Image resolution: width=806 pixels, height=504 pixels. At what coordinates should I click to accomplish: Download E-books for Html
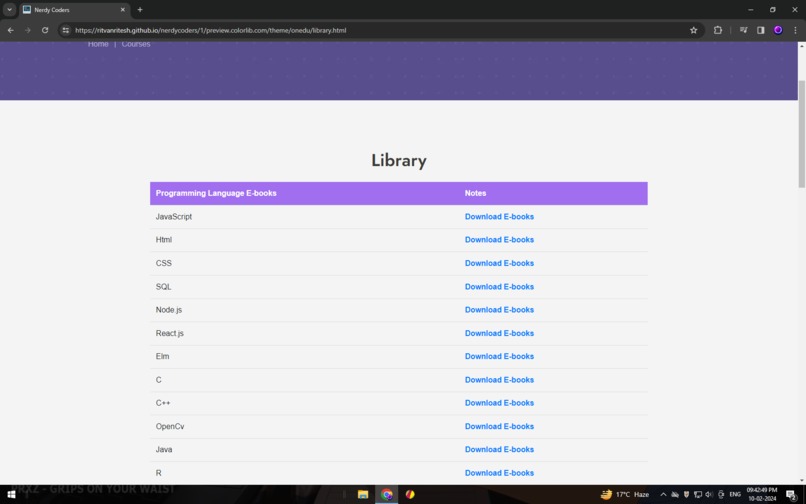coord(499,240)
